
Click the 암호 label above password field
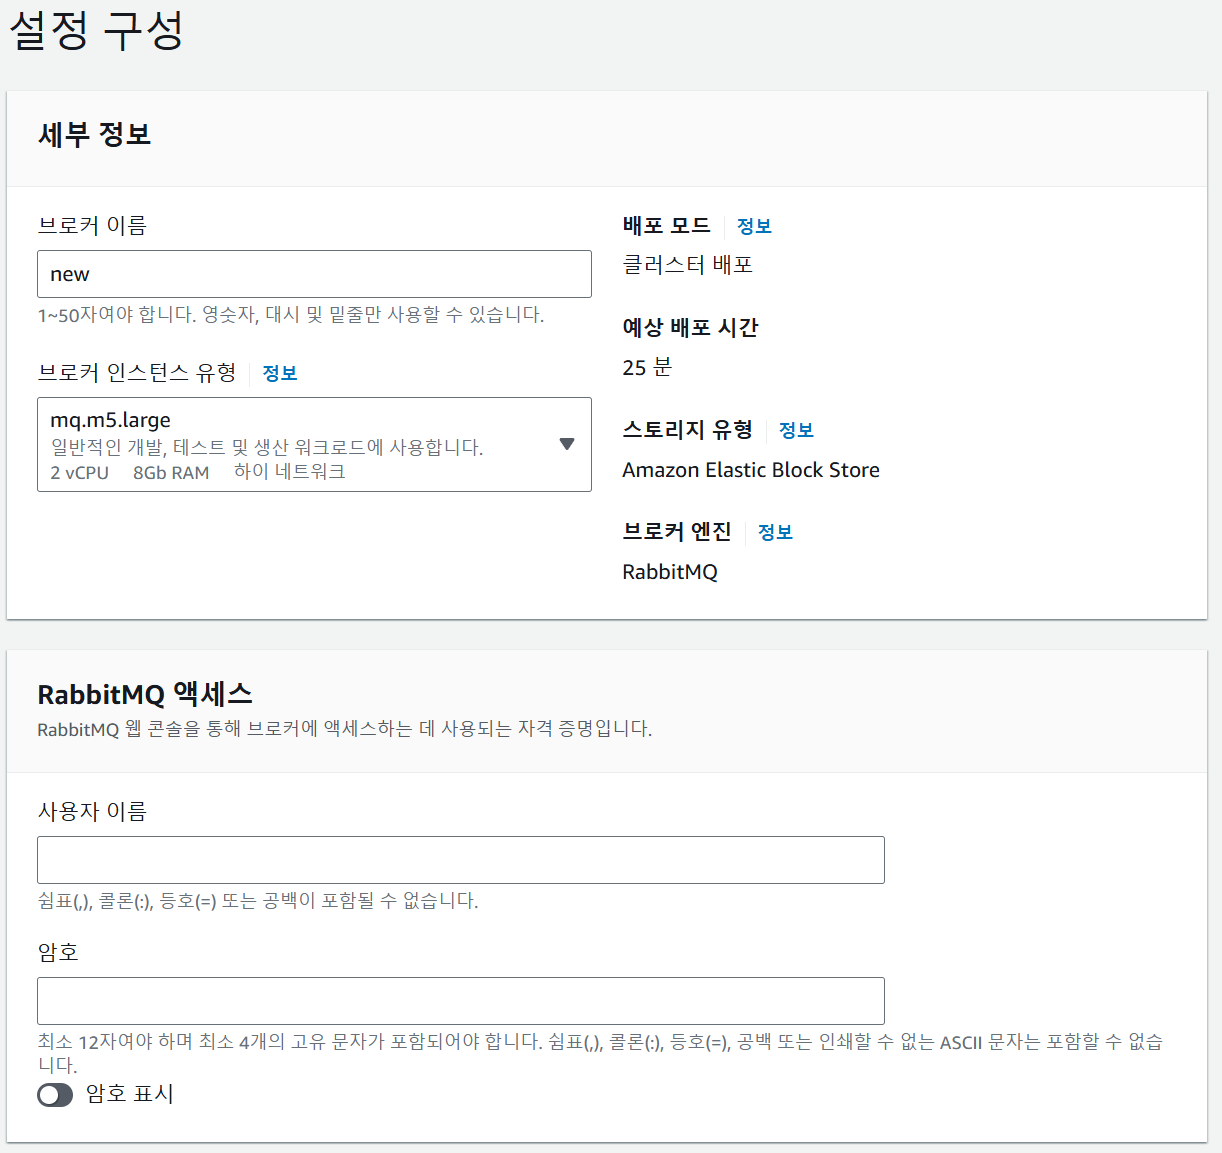58,952
